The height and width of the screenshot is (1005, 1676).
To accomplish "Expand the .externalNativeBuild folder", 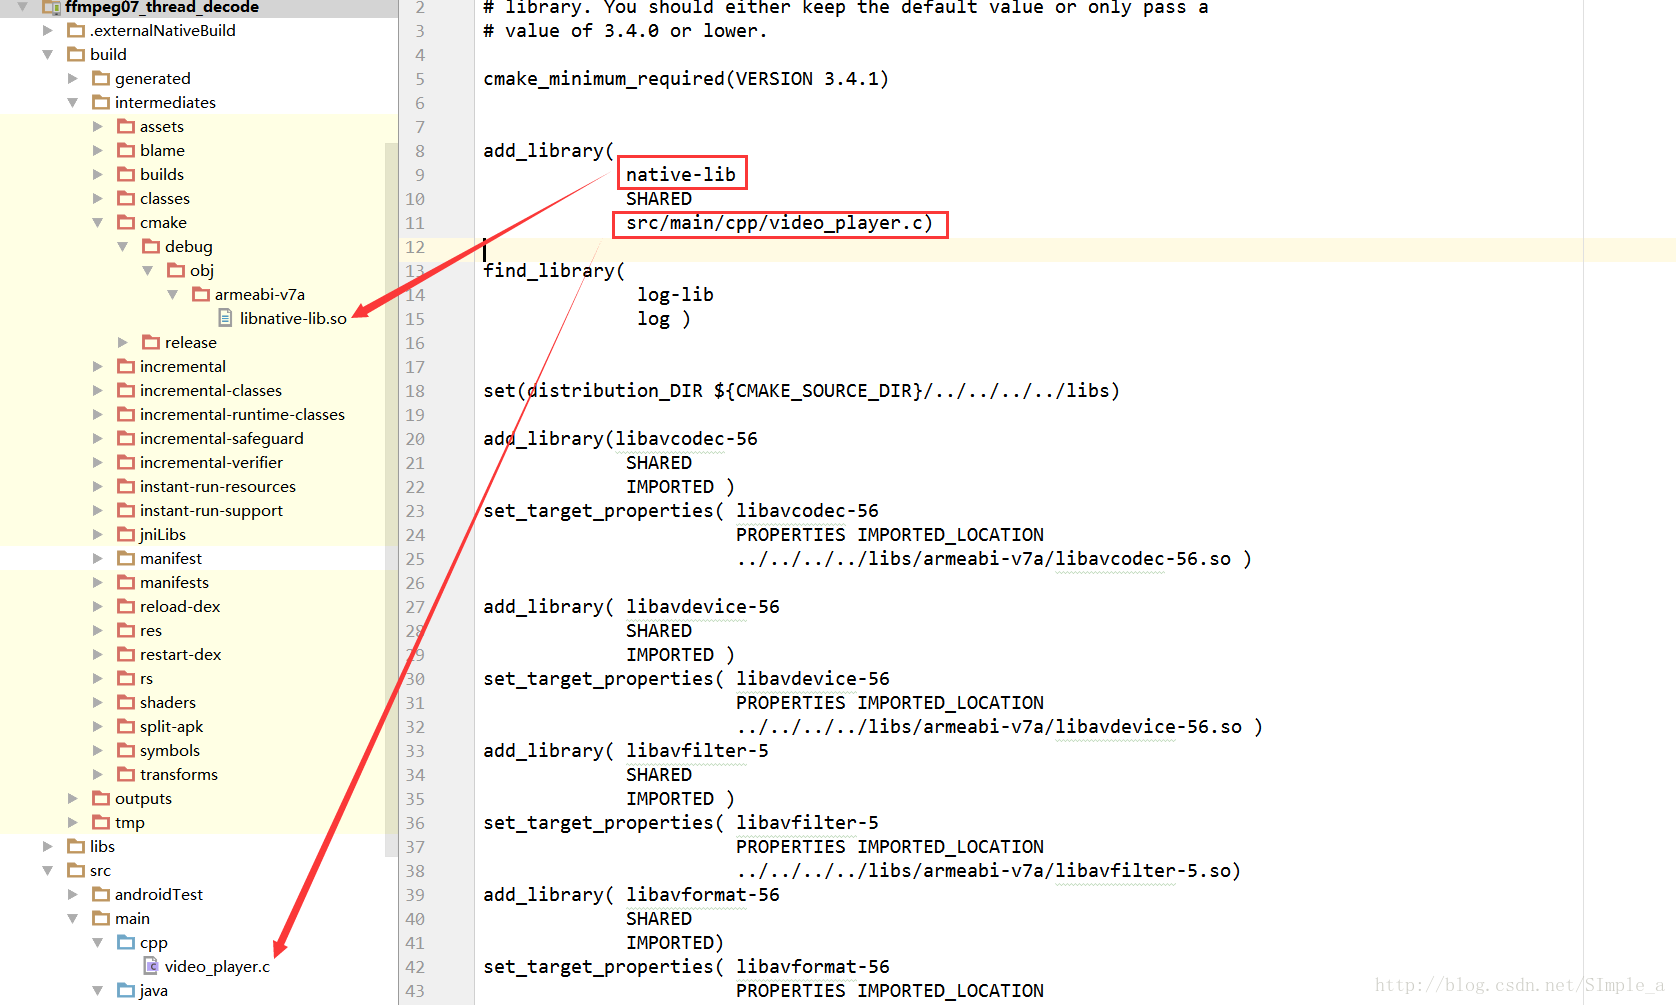I will tap(48, 30).
